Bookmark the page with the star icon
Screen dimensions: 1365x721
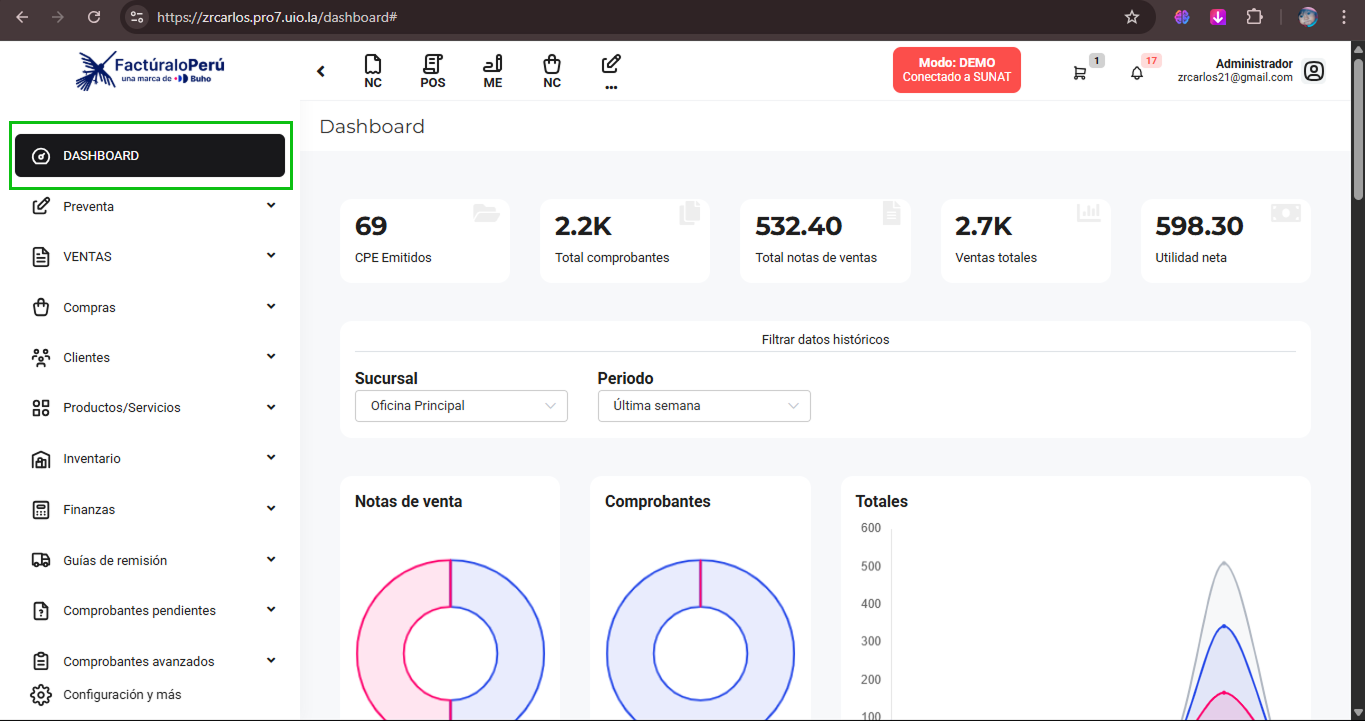[x=1132, y=17]
